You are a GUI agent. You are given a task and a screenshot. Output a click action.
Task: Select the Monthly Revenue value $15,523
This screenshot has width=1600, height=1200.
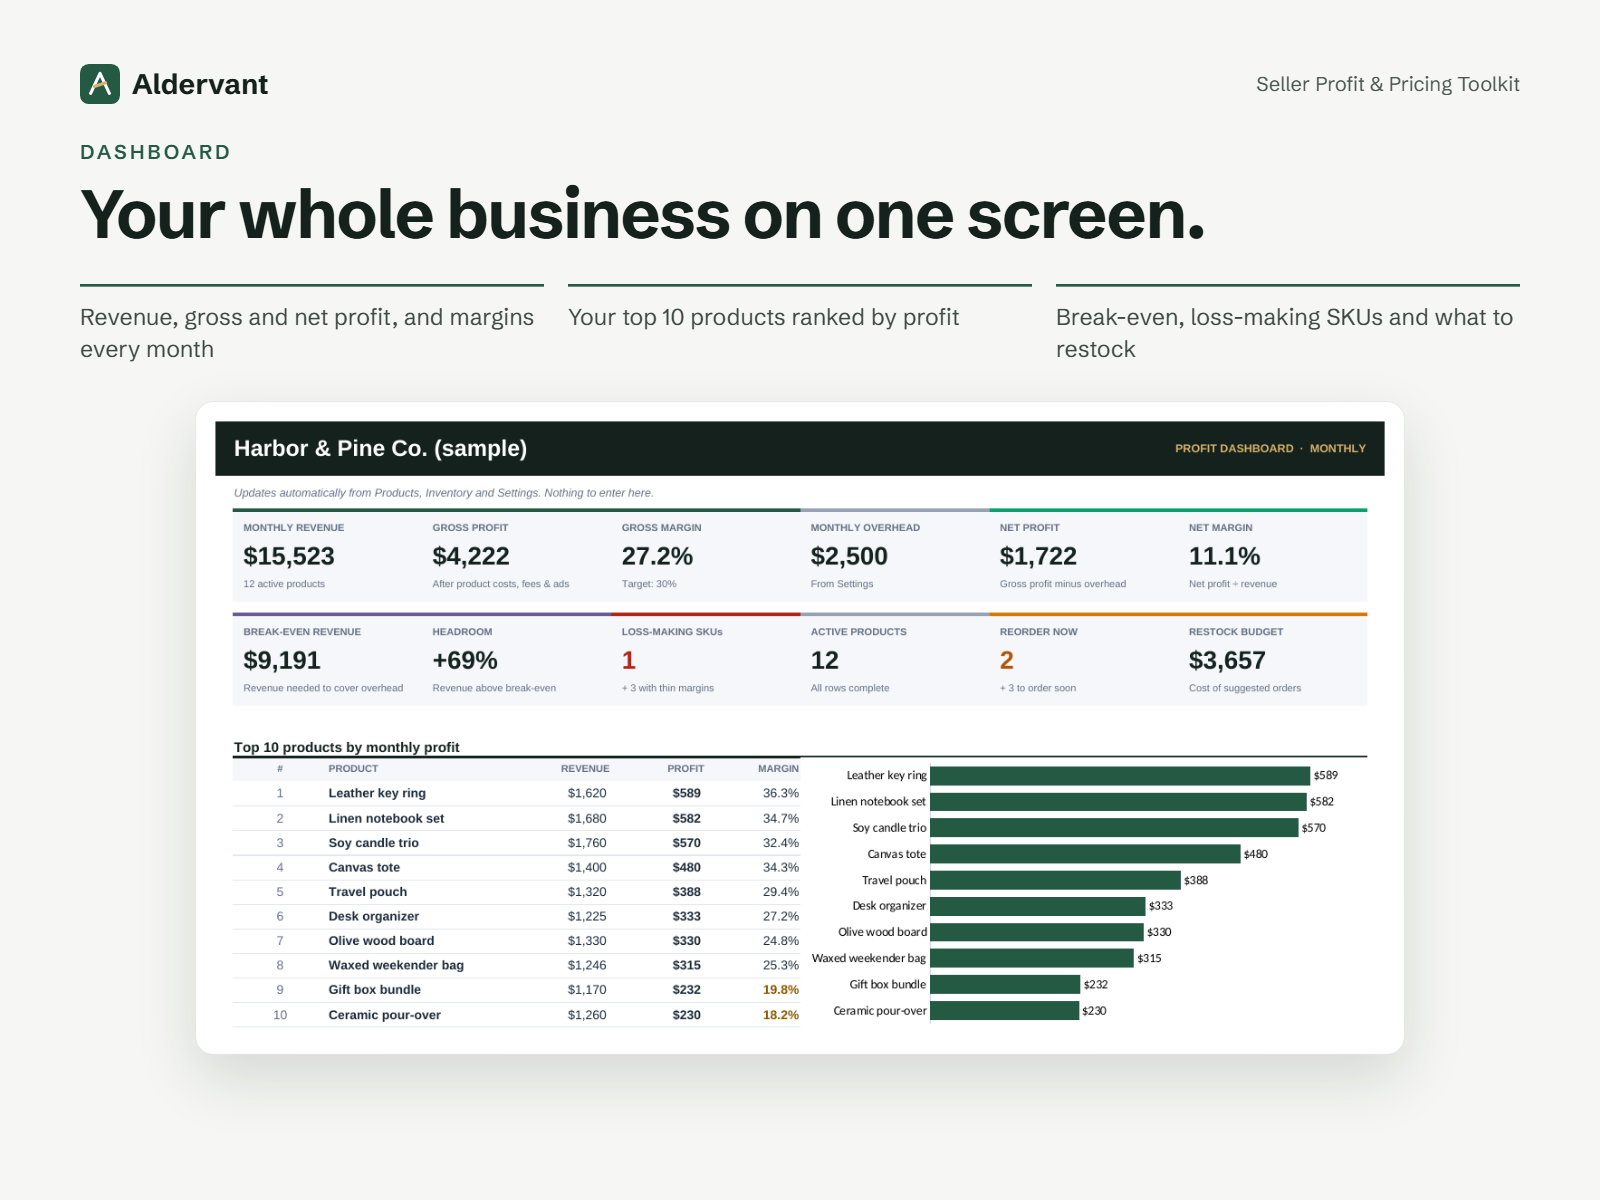pyautogui.click(x=289, y=556)
